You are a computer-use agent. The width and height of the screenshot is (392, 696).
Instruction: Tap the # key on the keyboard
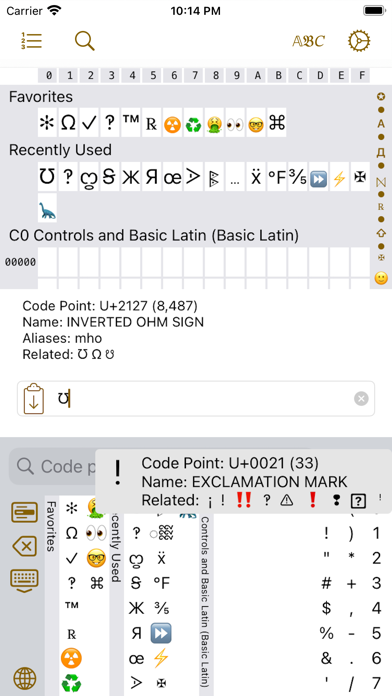point(326,583)
